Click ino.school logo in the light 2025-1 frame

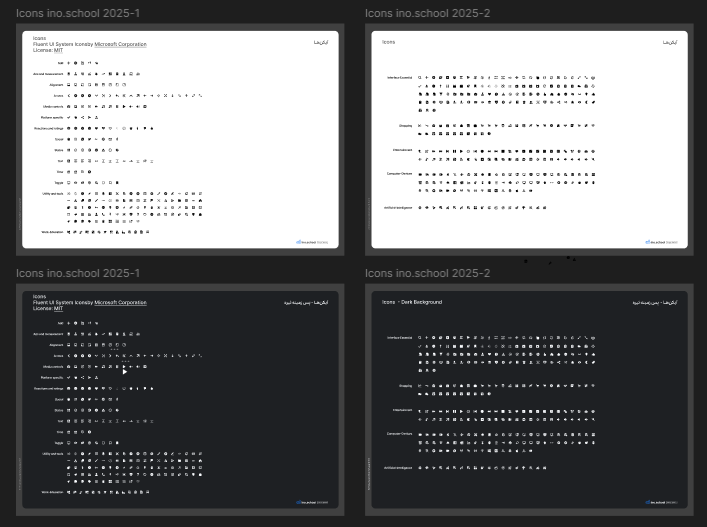[314, 241]
